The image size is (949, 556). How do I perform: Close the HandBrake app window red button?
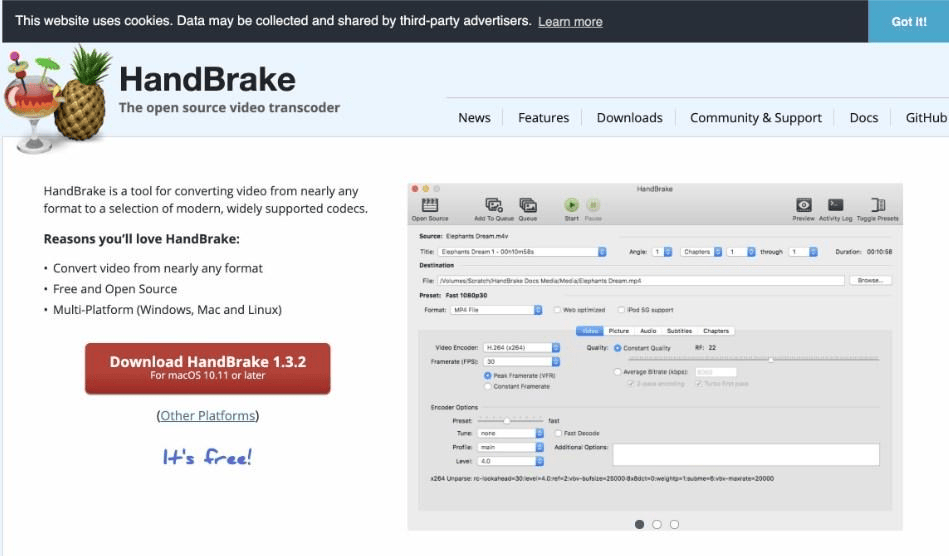415,189
